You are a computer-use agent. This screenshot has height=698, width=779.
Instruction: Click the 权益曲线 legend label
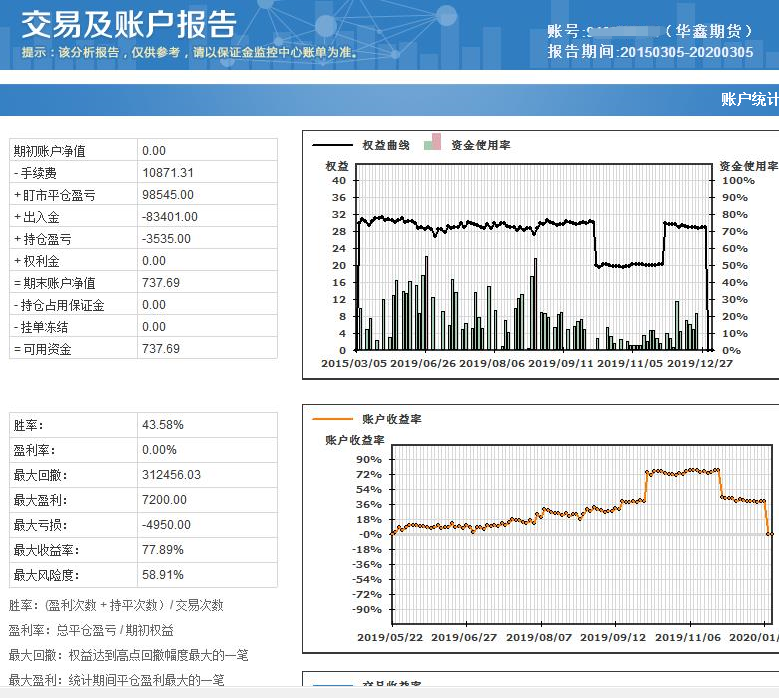pyautogui.click(x=386, y=145)
